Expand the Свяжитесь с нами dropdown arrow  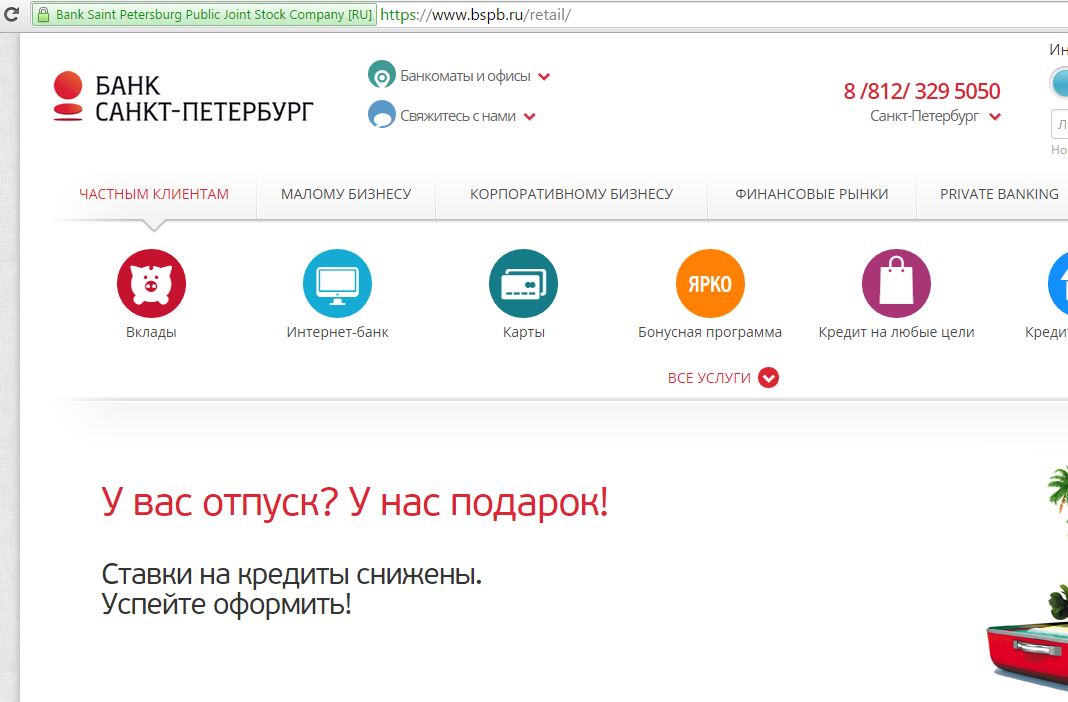point(529,116)
